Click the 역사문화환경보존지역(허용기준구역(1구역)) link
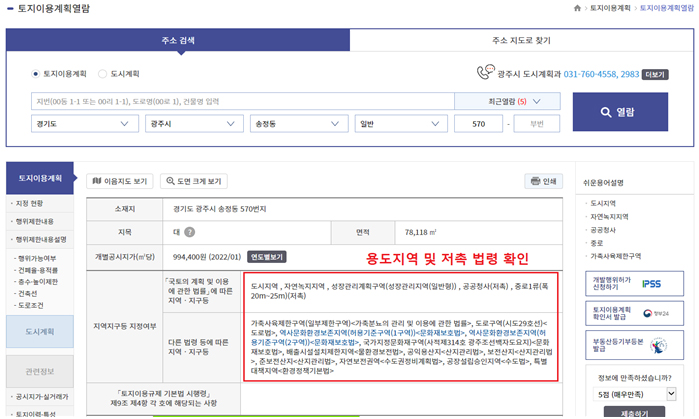The height and width of the screenshot is (419, 699). click(x=347, y=333)
